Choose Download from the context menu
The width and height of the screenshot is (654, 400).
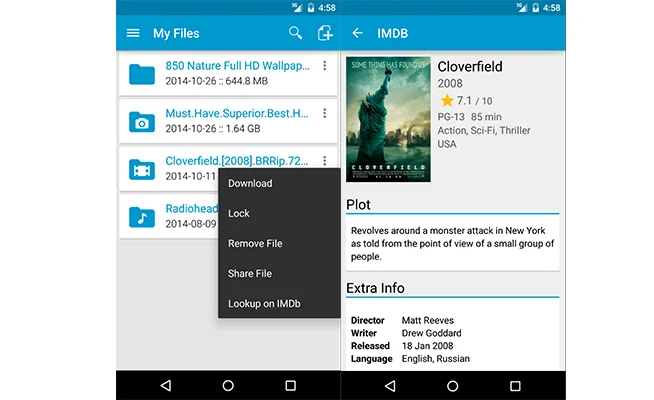279,183
